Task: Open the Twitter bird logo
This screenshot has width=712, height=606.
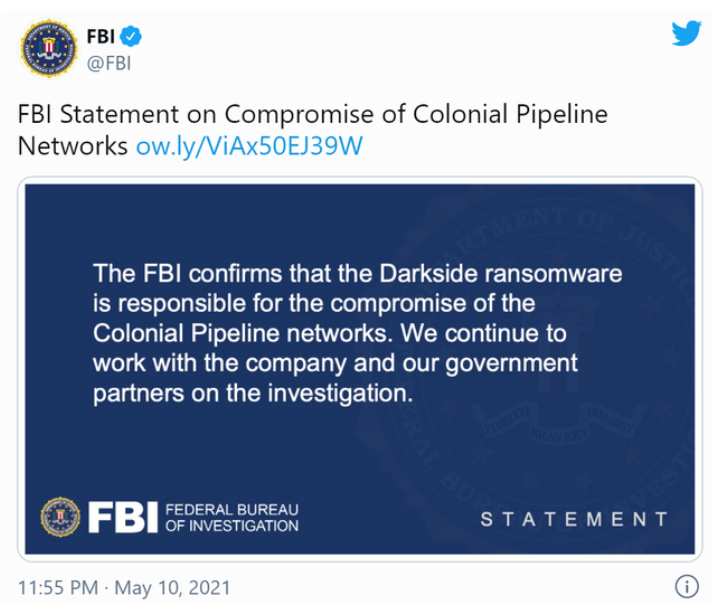Action: (x=687, y=33)
